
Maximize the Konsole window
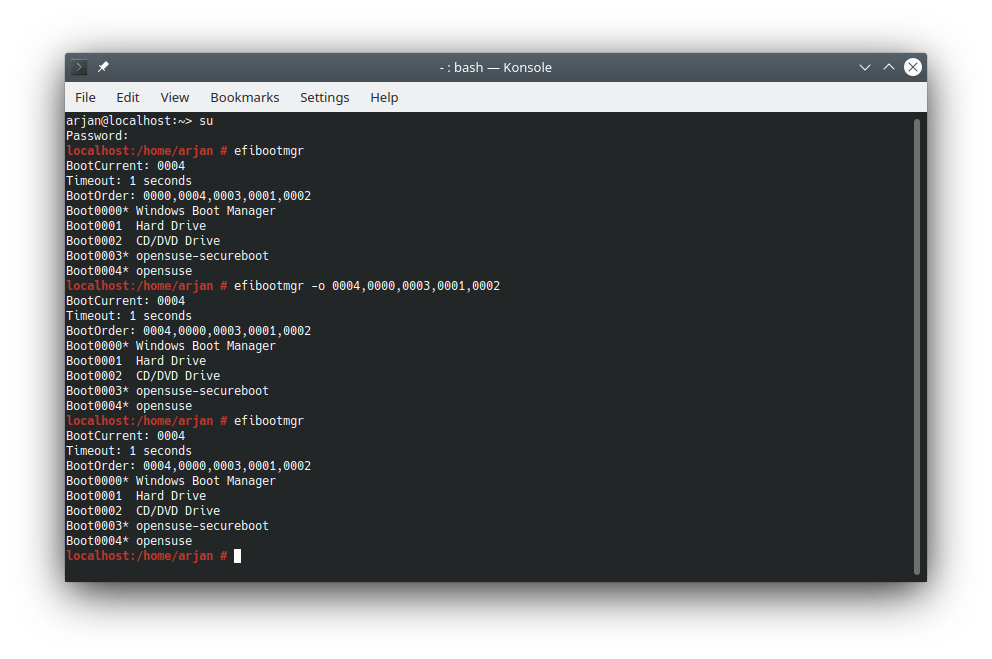(889, 67)
